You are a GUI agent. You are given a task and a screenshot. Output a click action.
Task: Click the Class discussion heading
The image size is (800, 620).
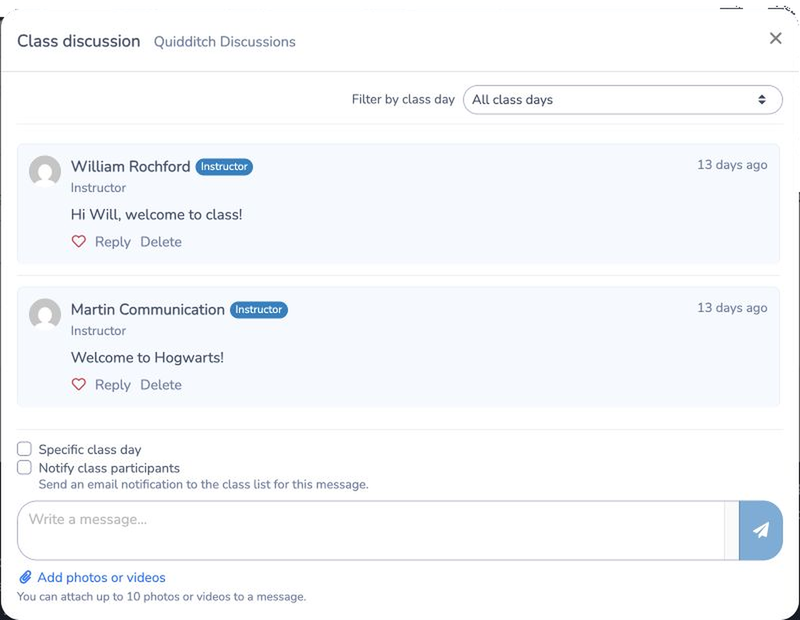click(x=79, y=41)
